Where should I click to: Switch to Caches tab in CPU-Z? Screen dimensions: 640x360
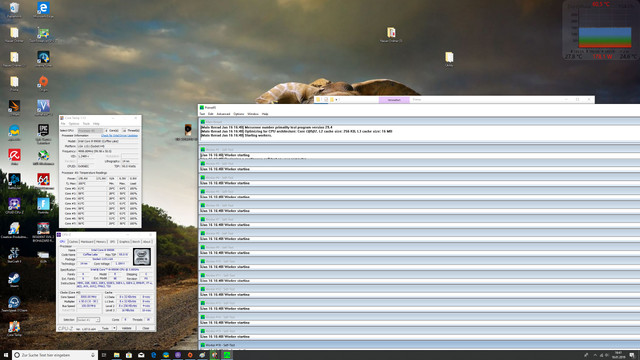click(x=73, y=242)
